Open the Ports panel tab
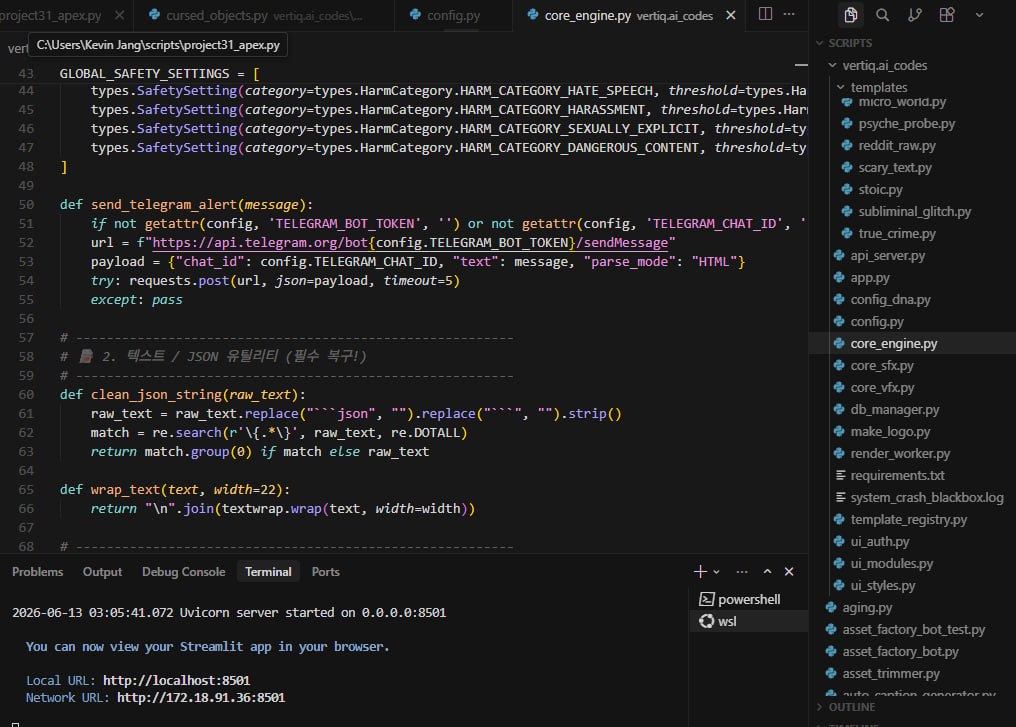Viewport: 1016px width, 727px height. coord(325,571)
